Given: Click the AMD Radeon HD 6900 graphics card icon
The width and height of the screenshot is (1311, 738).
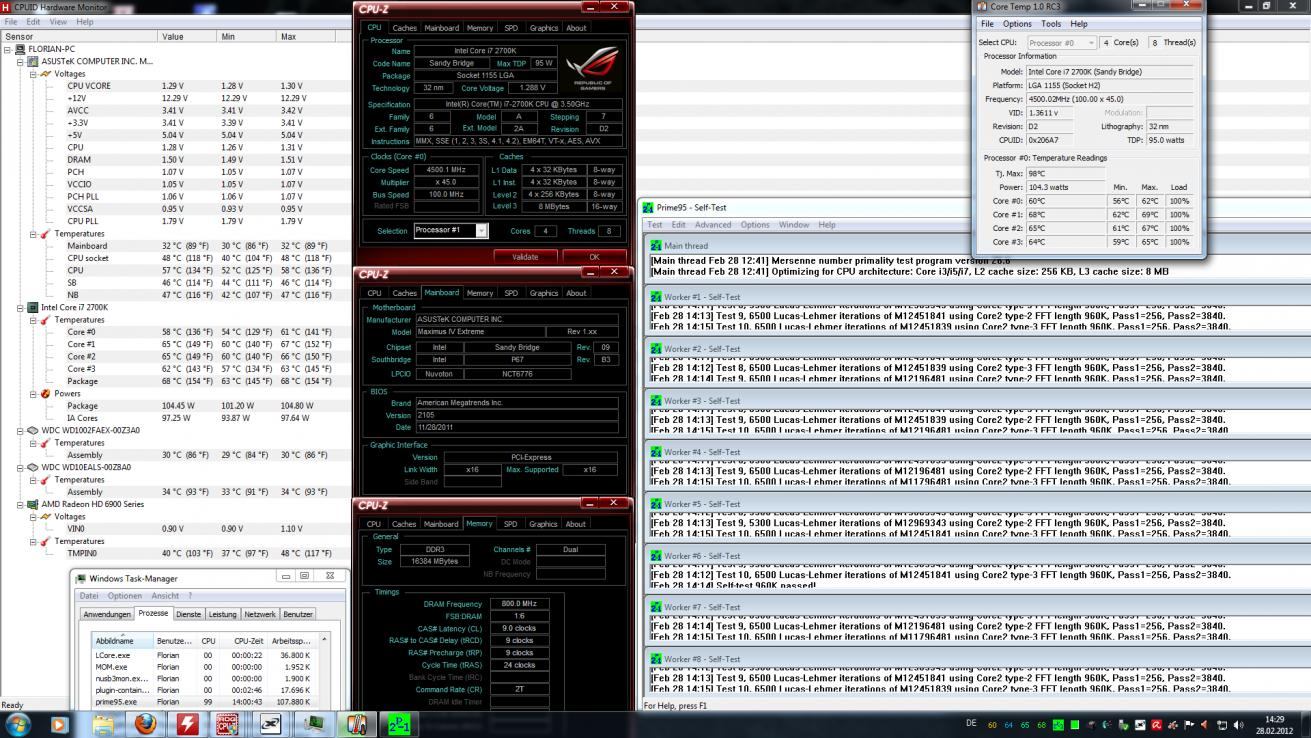Looking at the screenshot, I should (x=34, y=505).
